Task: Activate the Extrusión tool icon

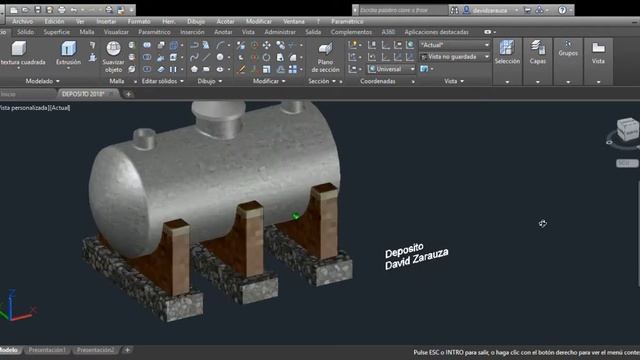Action: [68, 48]
